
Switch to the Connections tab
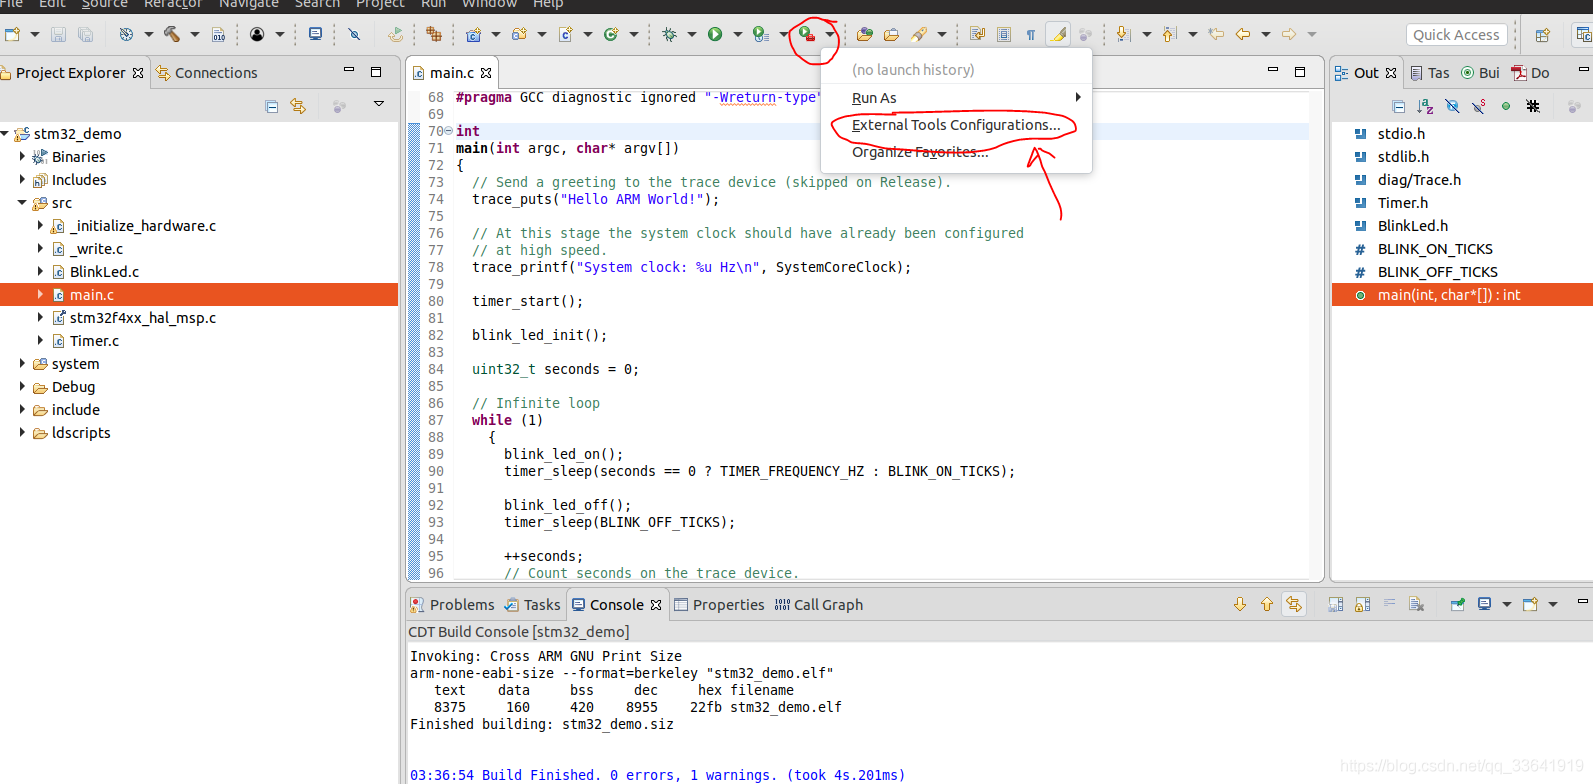pyautogui.click(x=206, y=72)
